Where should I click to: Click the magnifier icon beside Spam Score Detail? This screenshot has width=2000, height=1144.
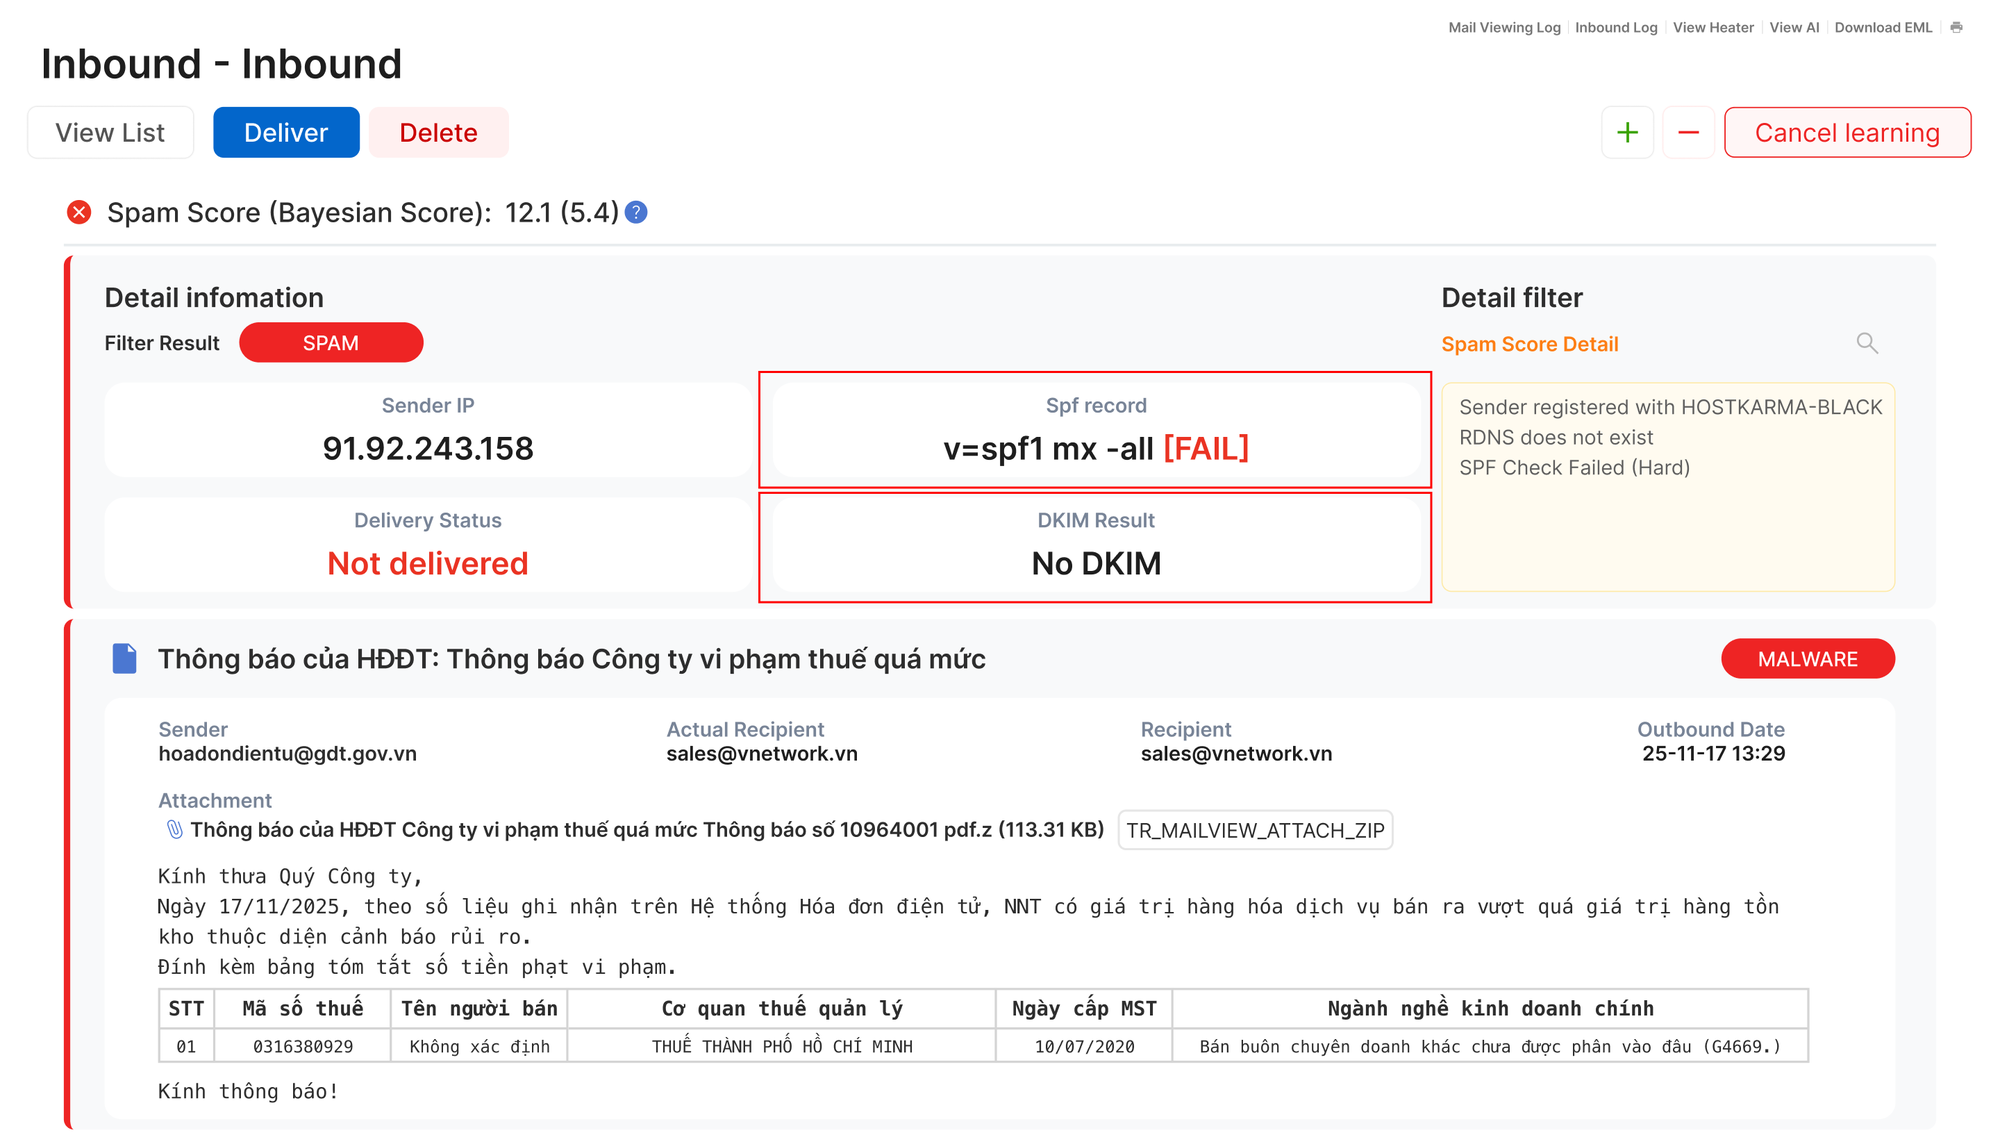tap(1868, 343)
